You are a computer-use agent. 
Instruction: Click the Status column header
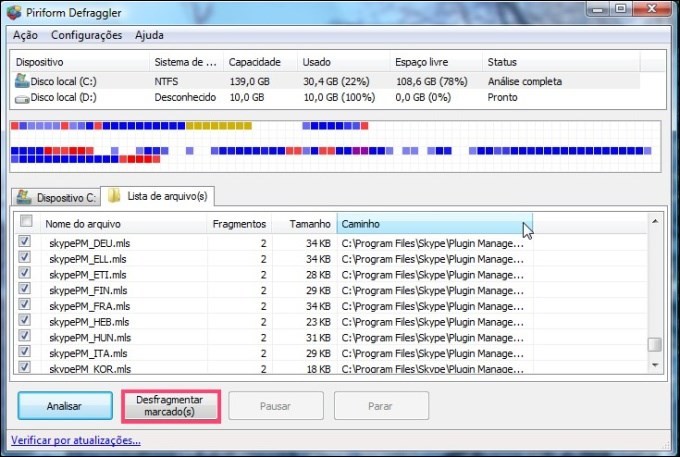tap(561, 62)
